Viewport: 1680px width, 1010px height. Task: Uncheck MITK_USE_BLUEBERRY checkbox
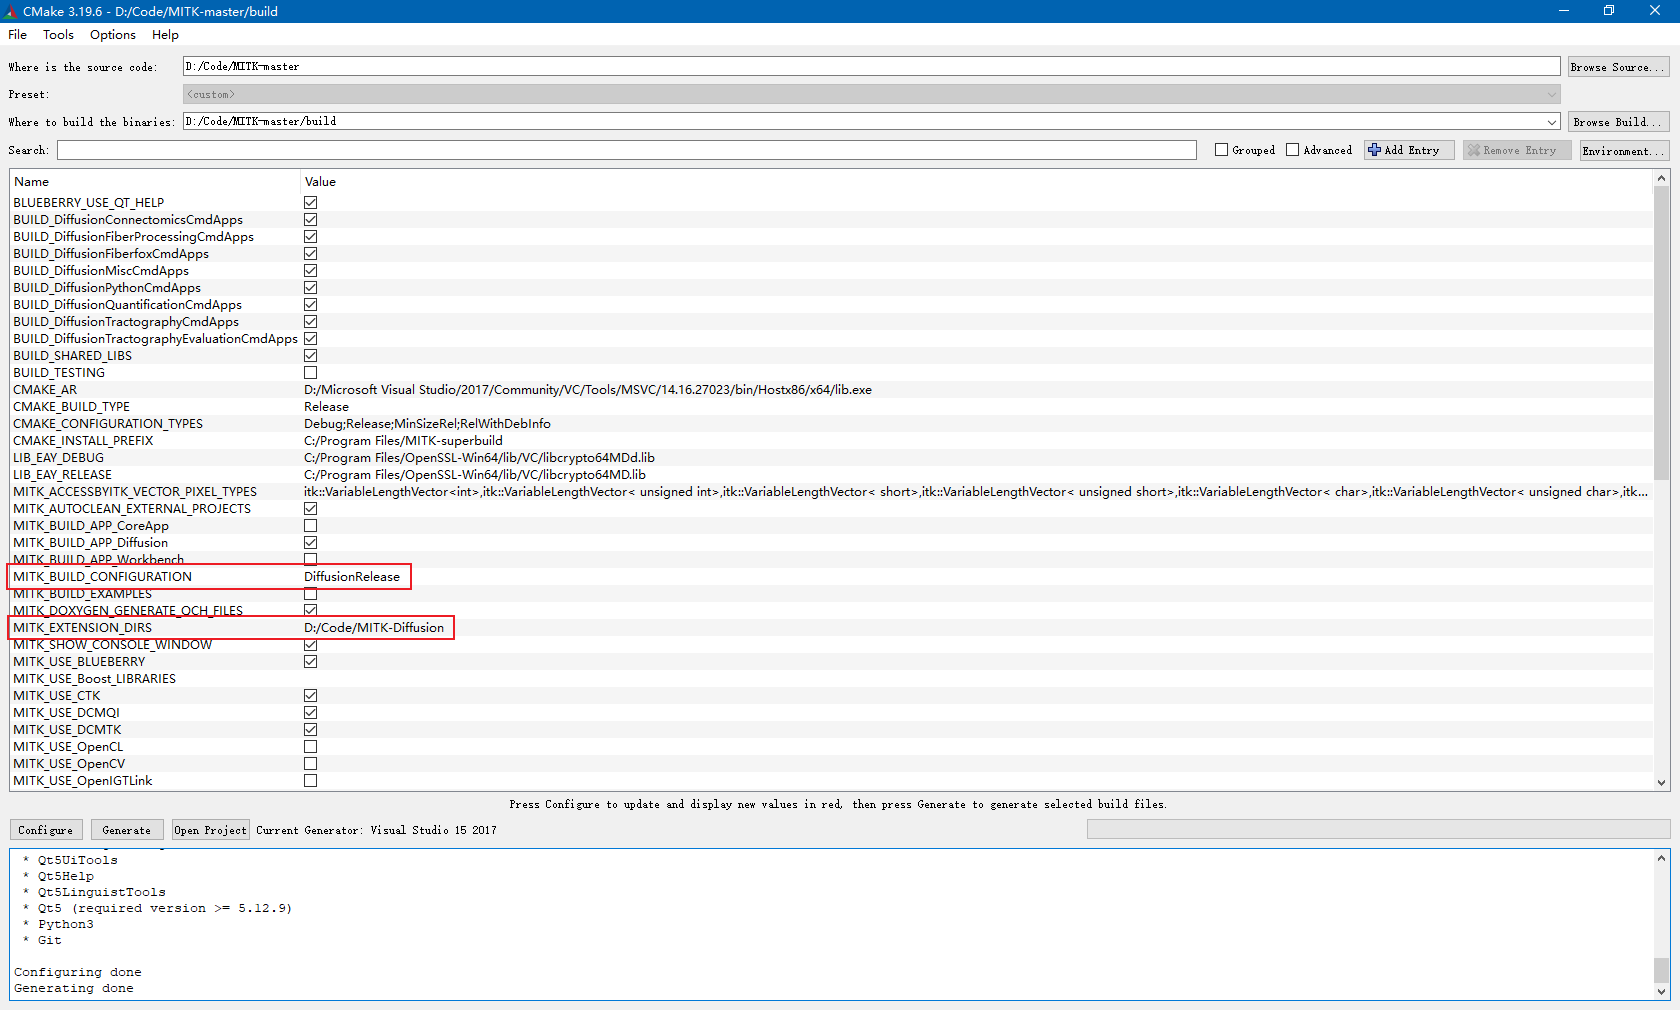point(311,662)
